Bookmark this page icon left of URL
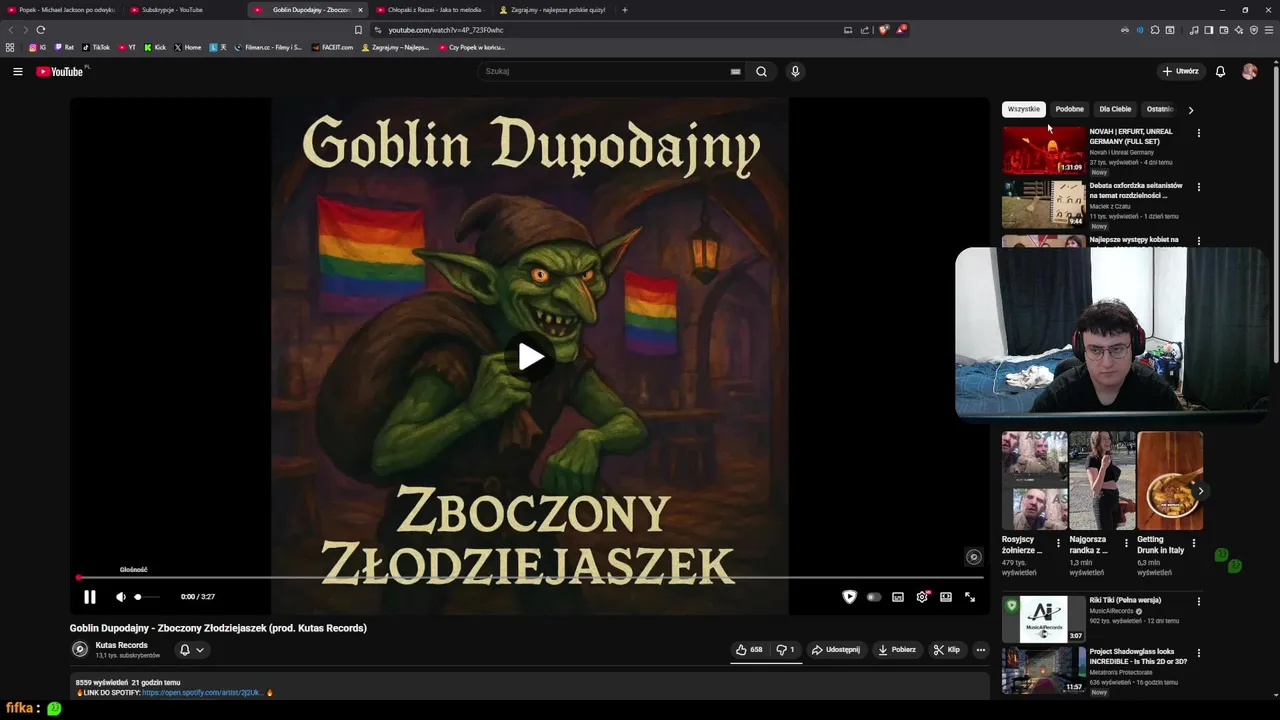 point(358,30)
